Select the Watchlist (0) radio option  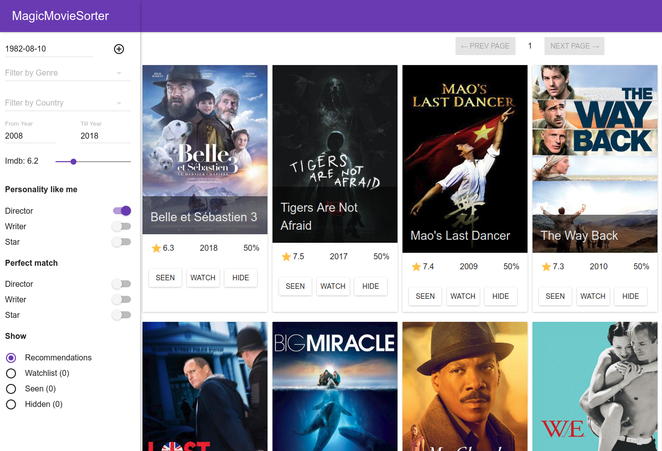11,373
